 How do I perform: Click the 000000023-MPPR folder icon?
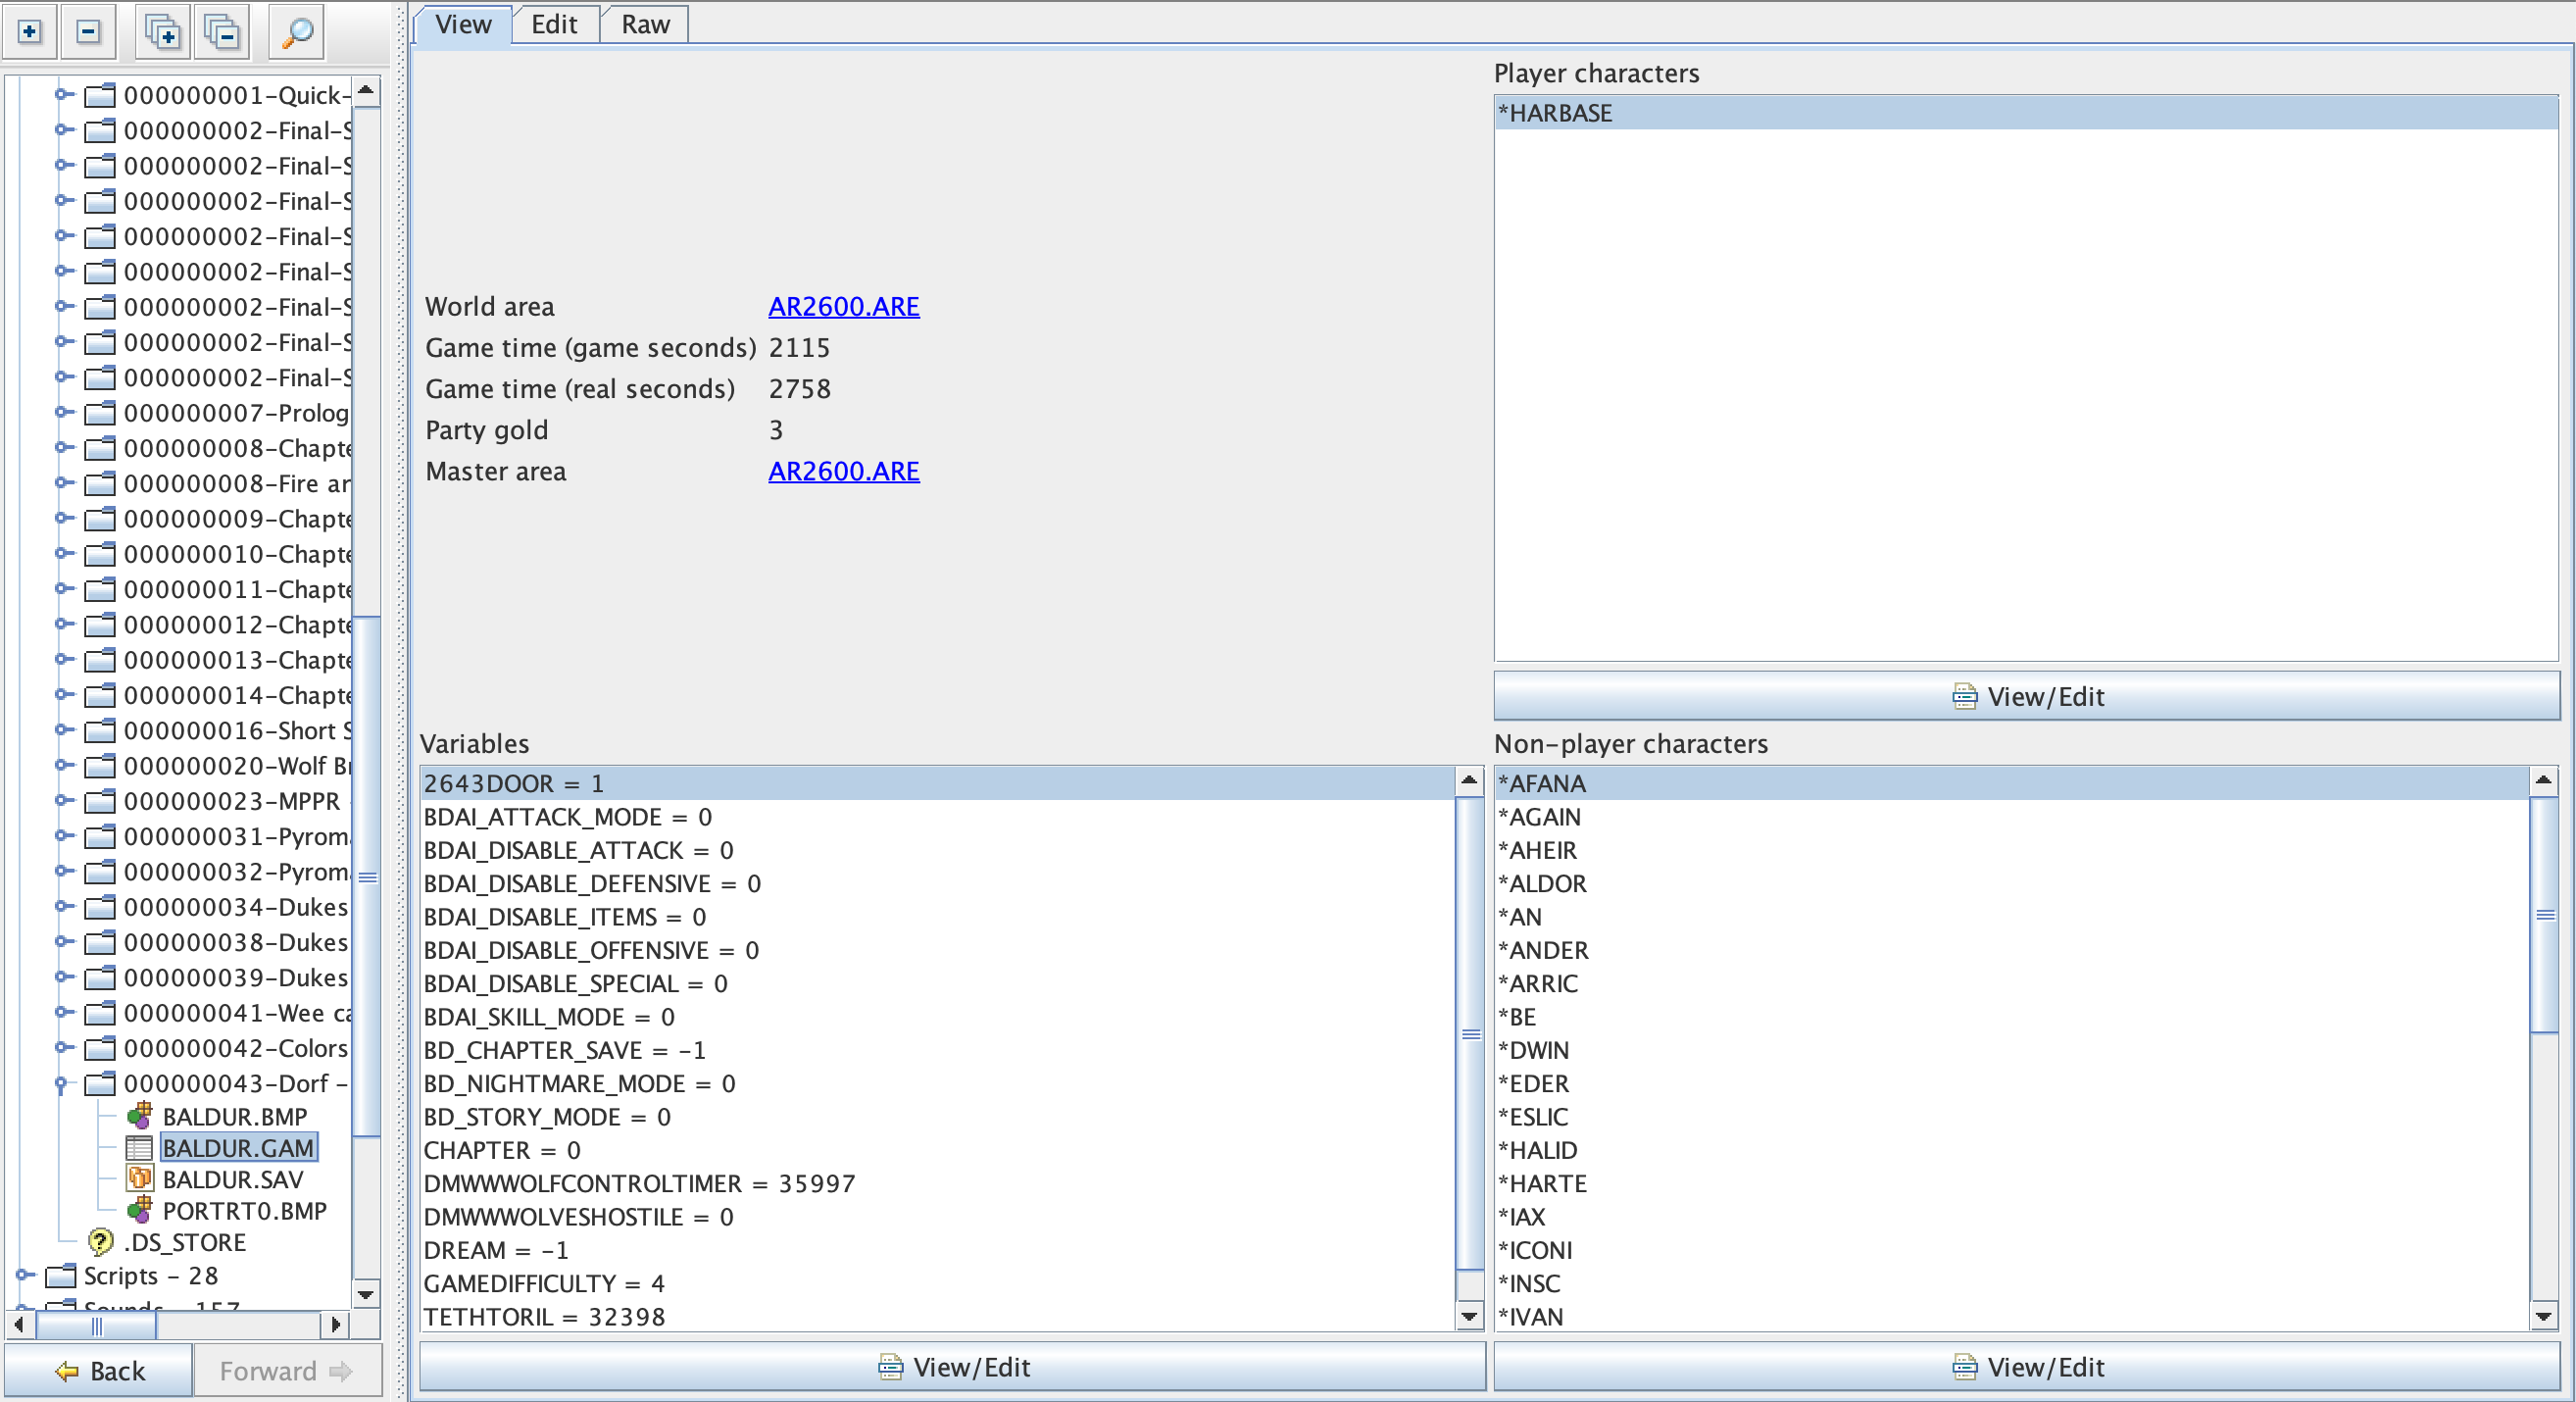point(100,800)
